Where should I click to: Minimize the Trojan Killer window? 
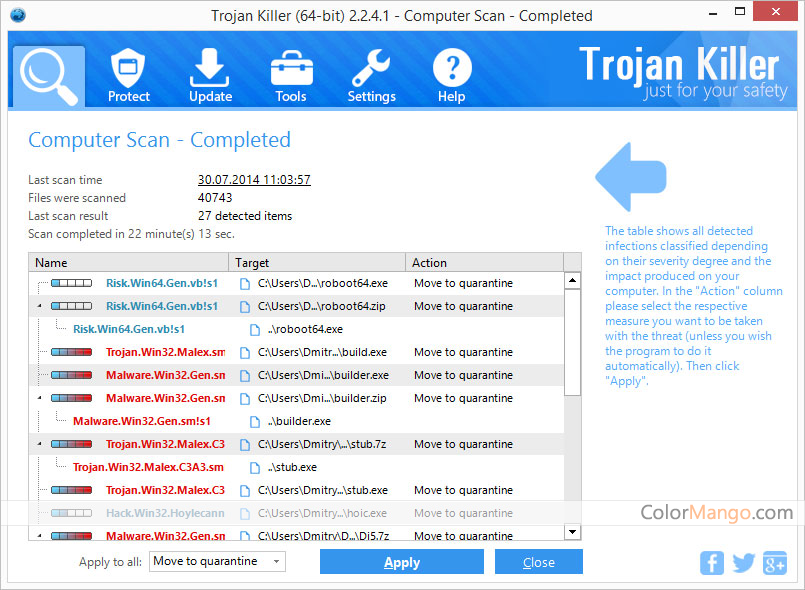click(x=713, y=13)
